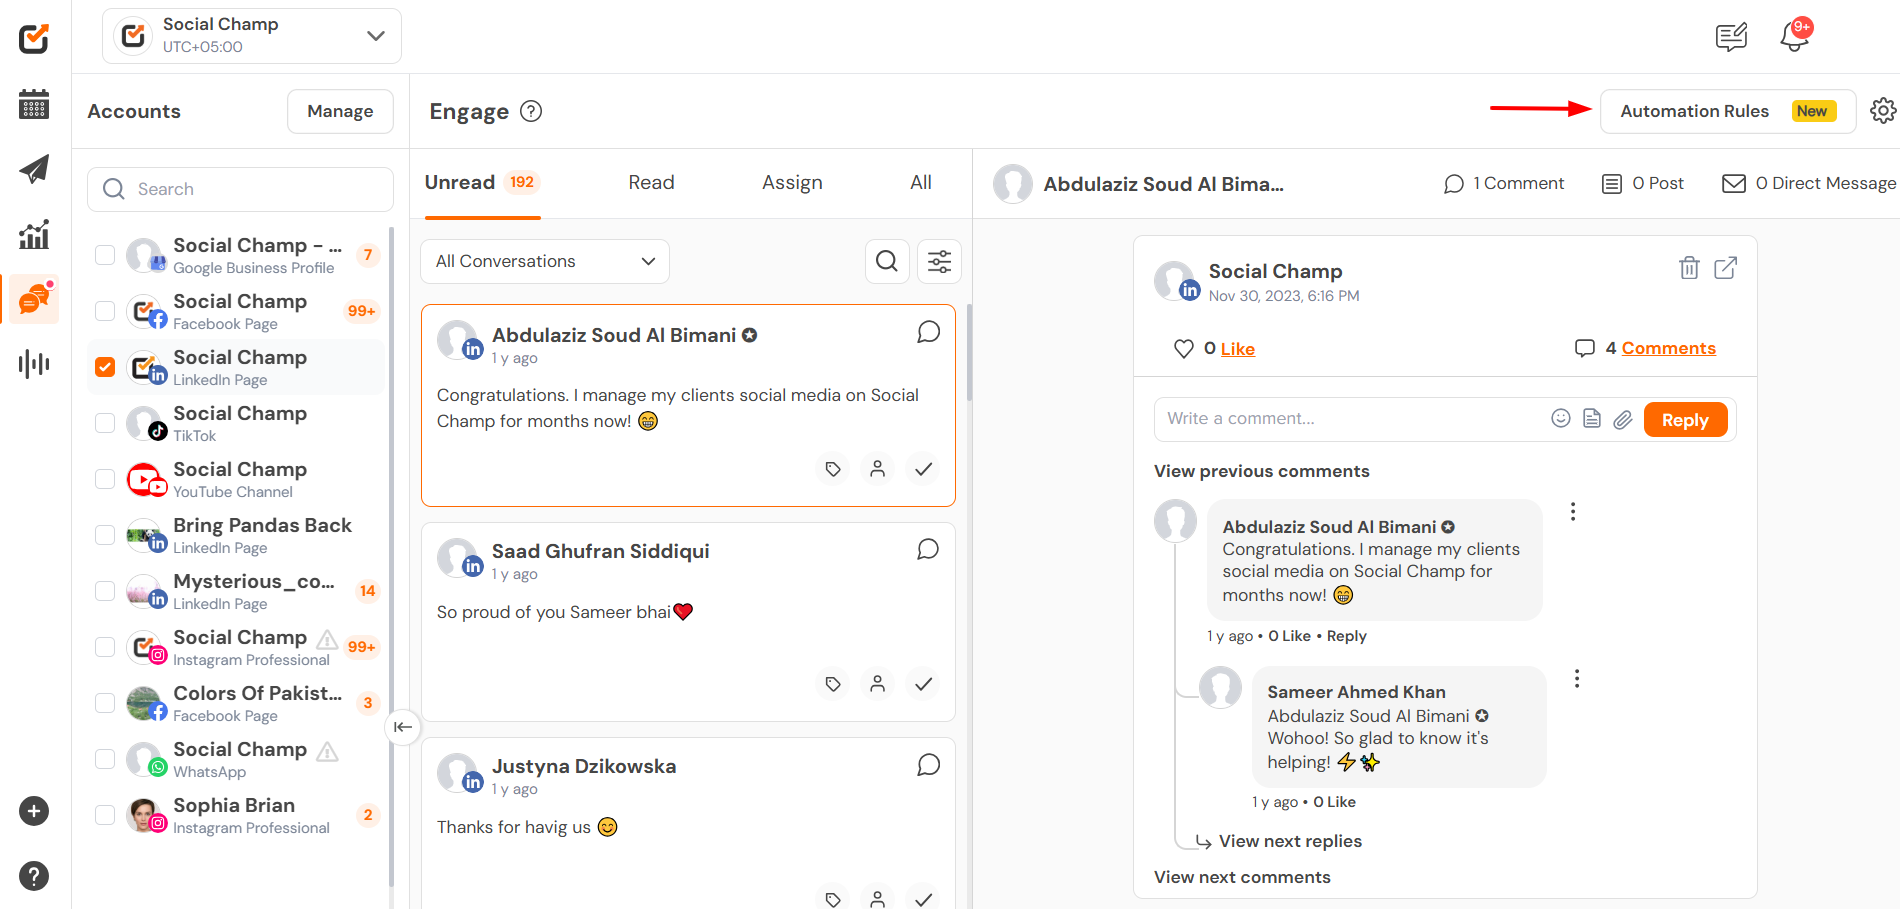
Task: Open the help question mark in sidebar
Action: tap(34, 876)
